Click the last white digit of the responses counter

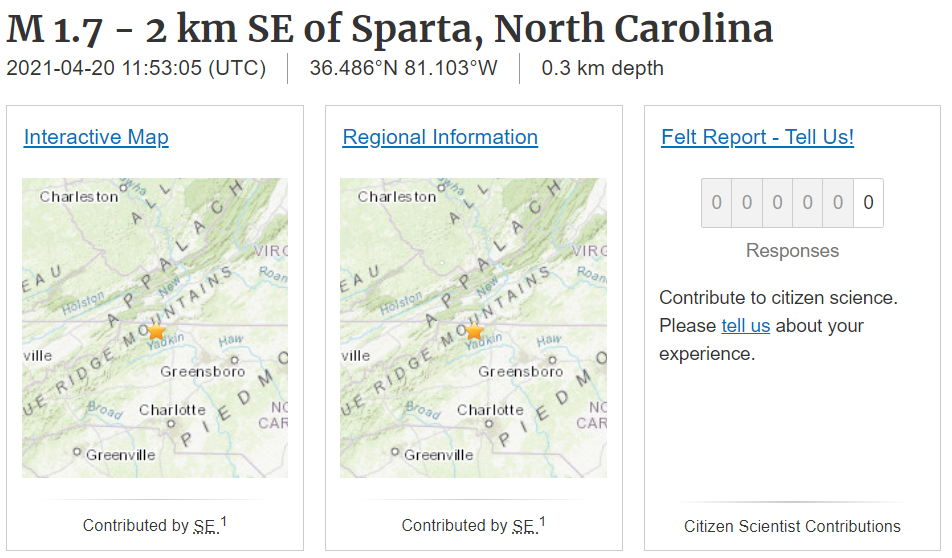point(868,203)
